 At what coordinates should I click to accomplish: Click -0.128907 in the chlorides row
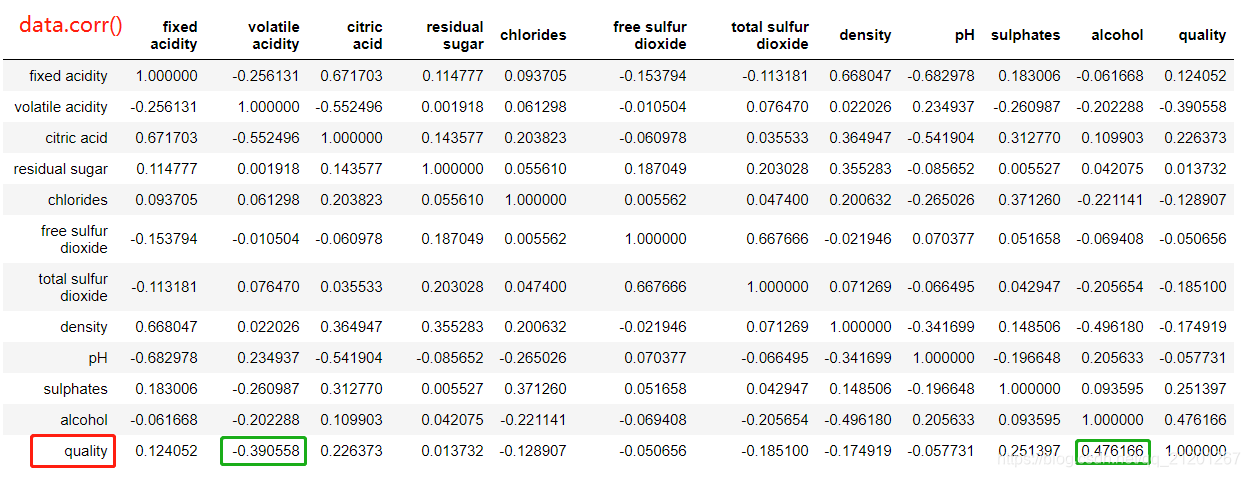[x=1193, y=200]
